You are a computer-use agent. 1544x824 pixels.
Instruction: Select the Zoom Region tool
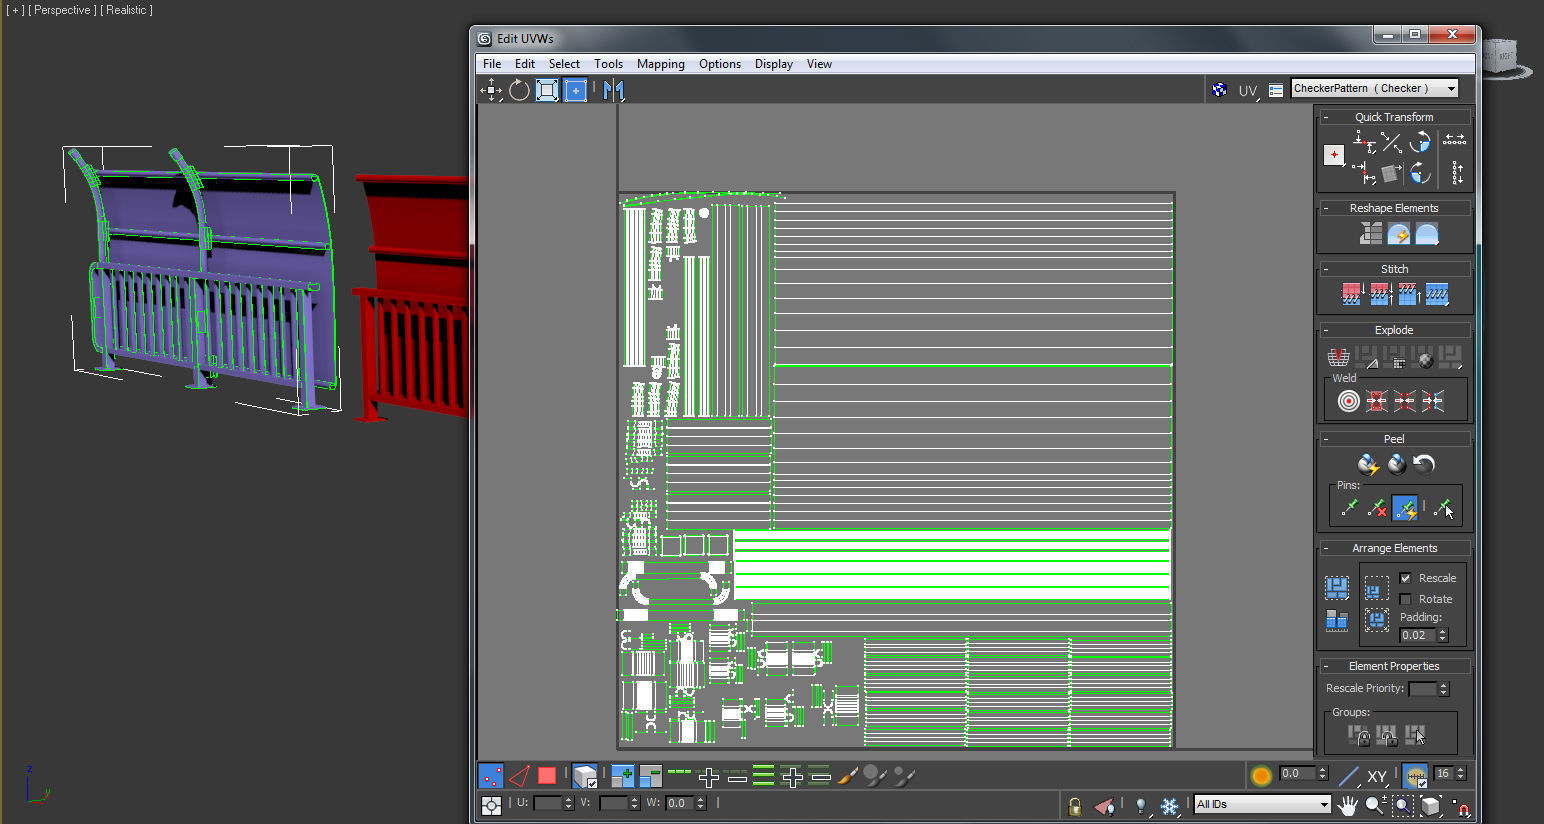1403,805
